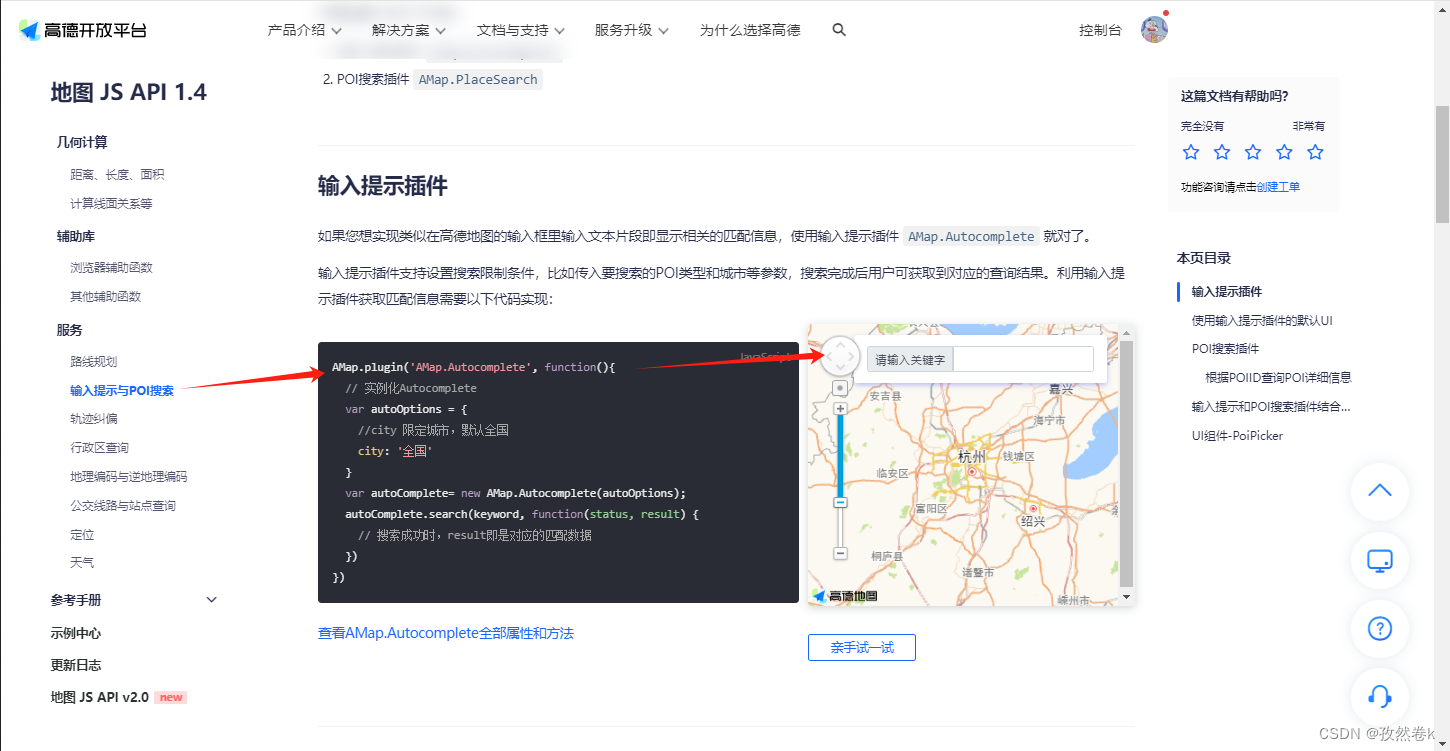Open 控制台 in top navbar
Image resolution: width=1450 pixels, height=751 pixels.
coord(1100,30)
